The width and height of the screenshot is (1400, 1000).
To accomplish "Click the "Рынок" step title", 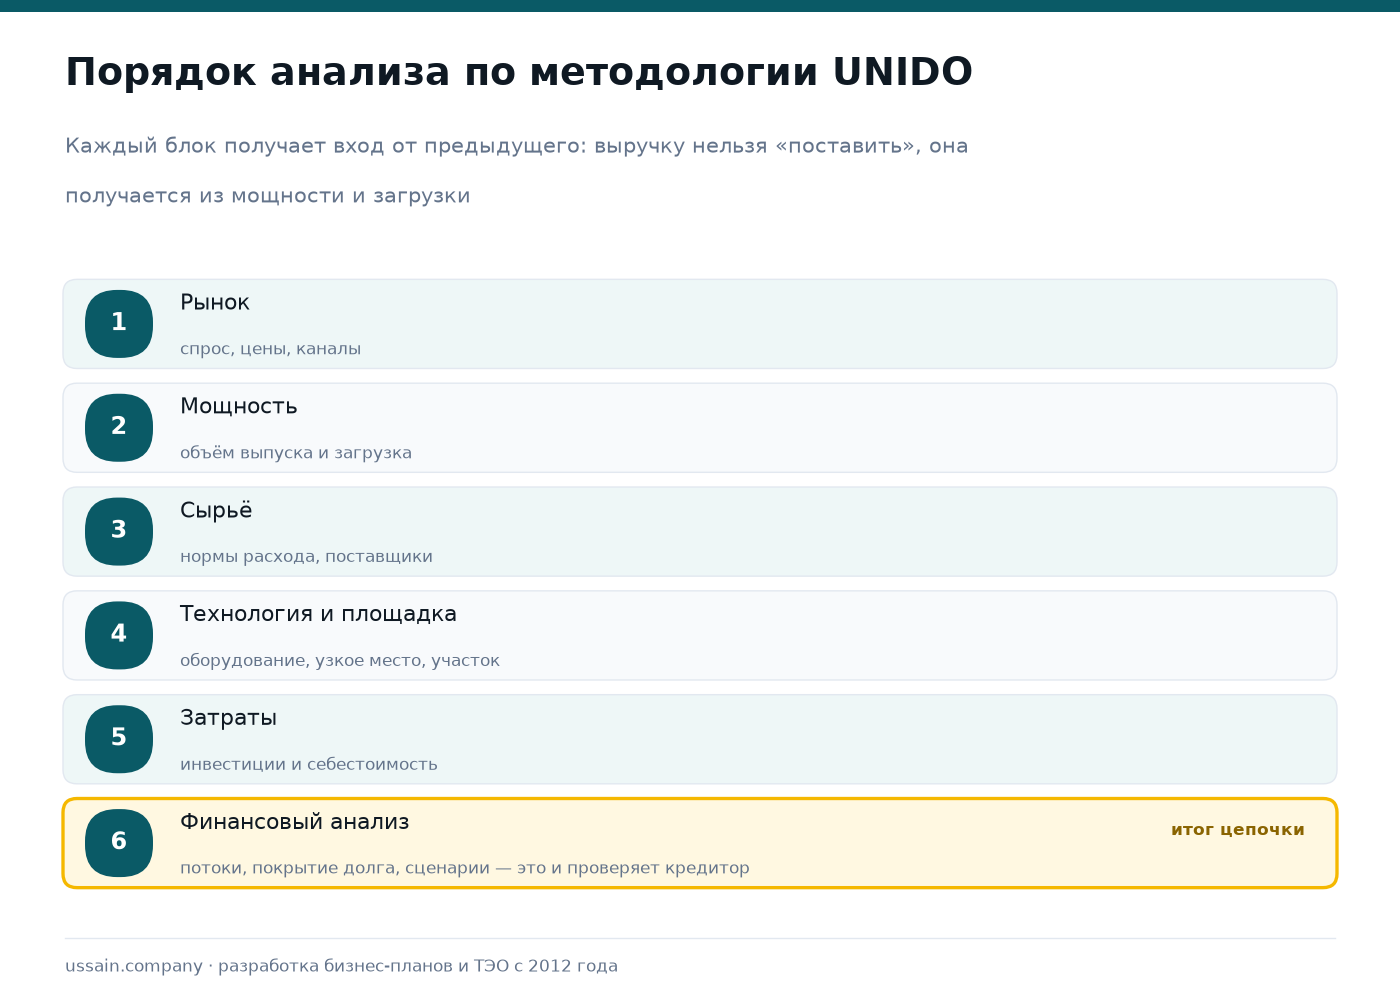I will [x=215, y=303].
